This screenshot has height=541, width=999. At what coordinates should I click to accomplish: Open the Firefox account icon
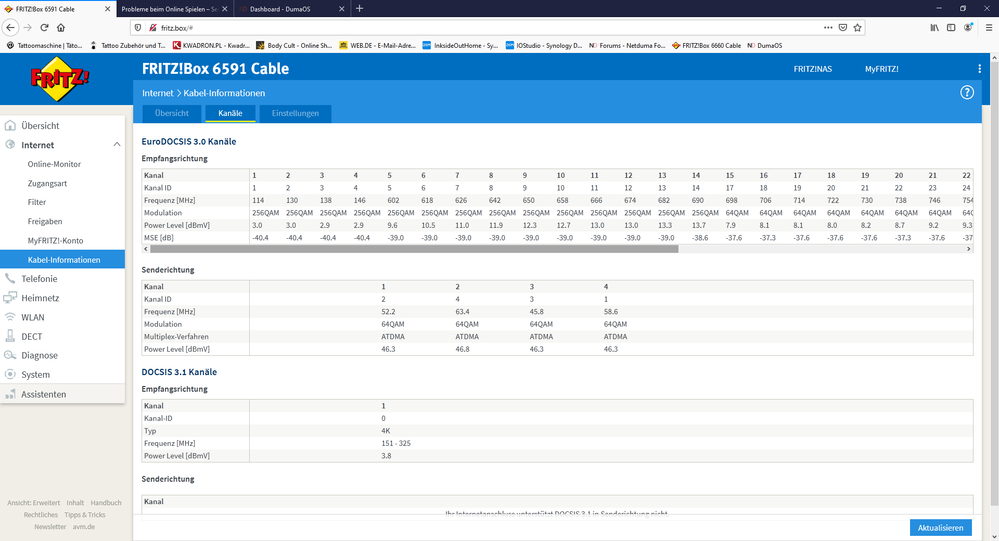[x=968, y=27]
